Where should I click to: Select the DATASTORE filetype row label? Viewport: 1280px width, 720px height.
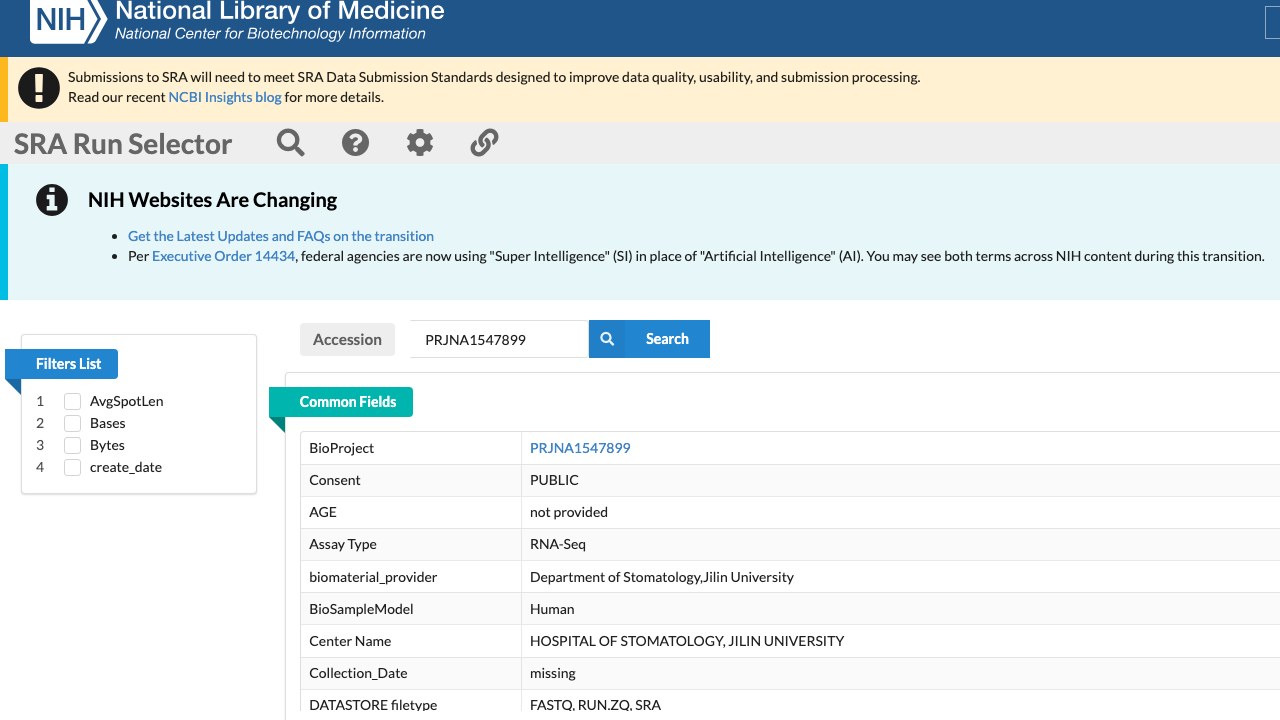coord(373,705)
